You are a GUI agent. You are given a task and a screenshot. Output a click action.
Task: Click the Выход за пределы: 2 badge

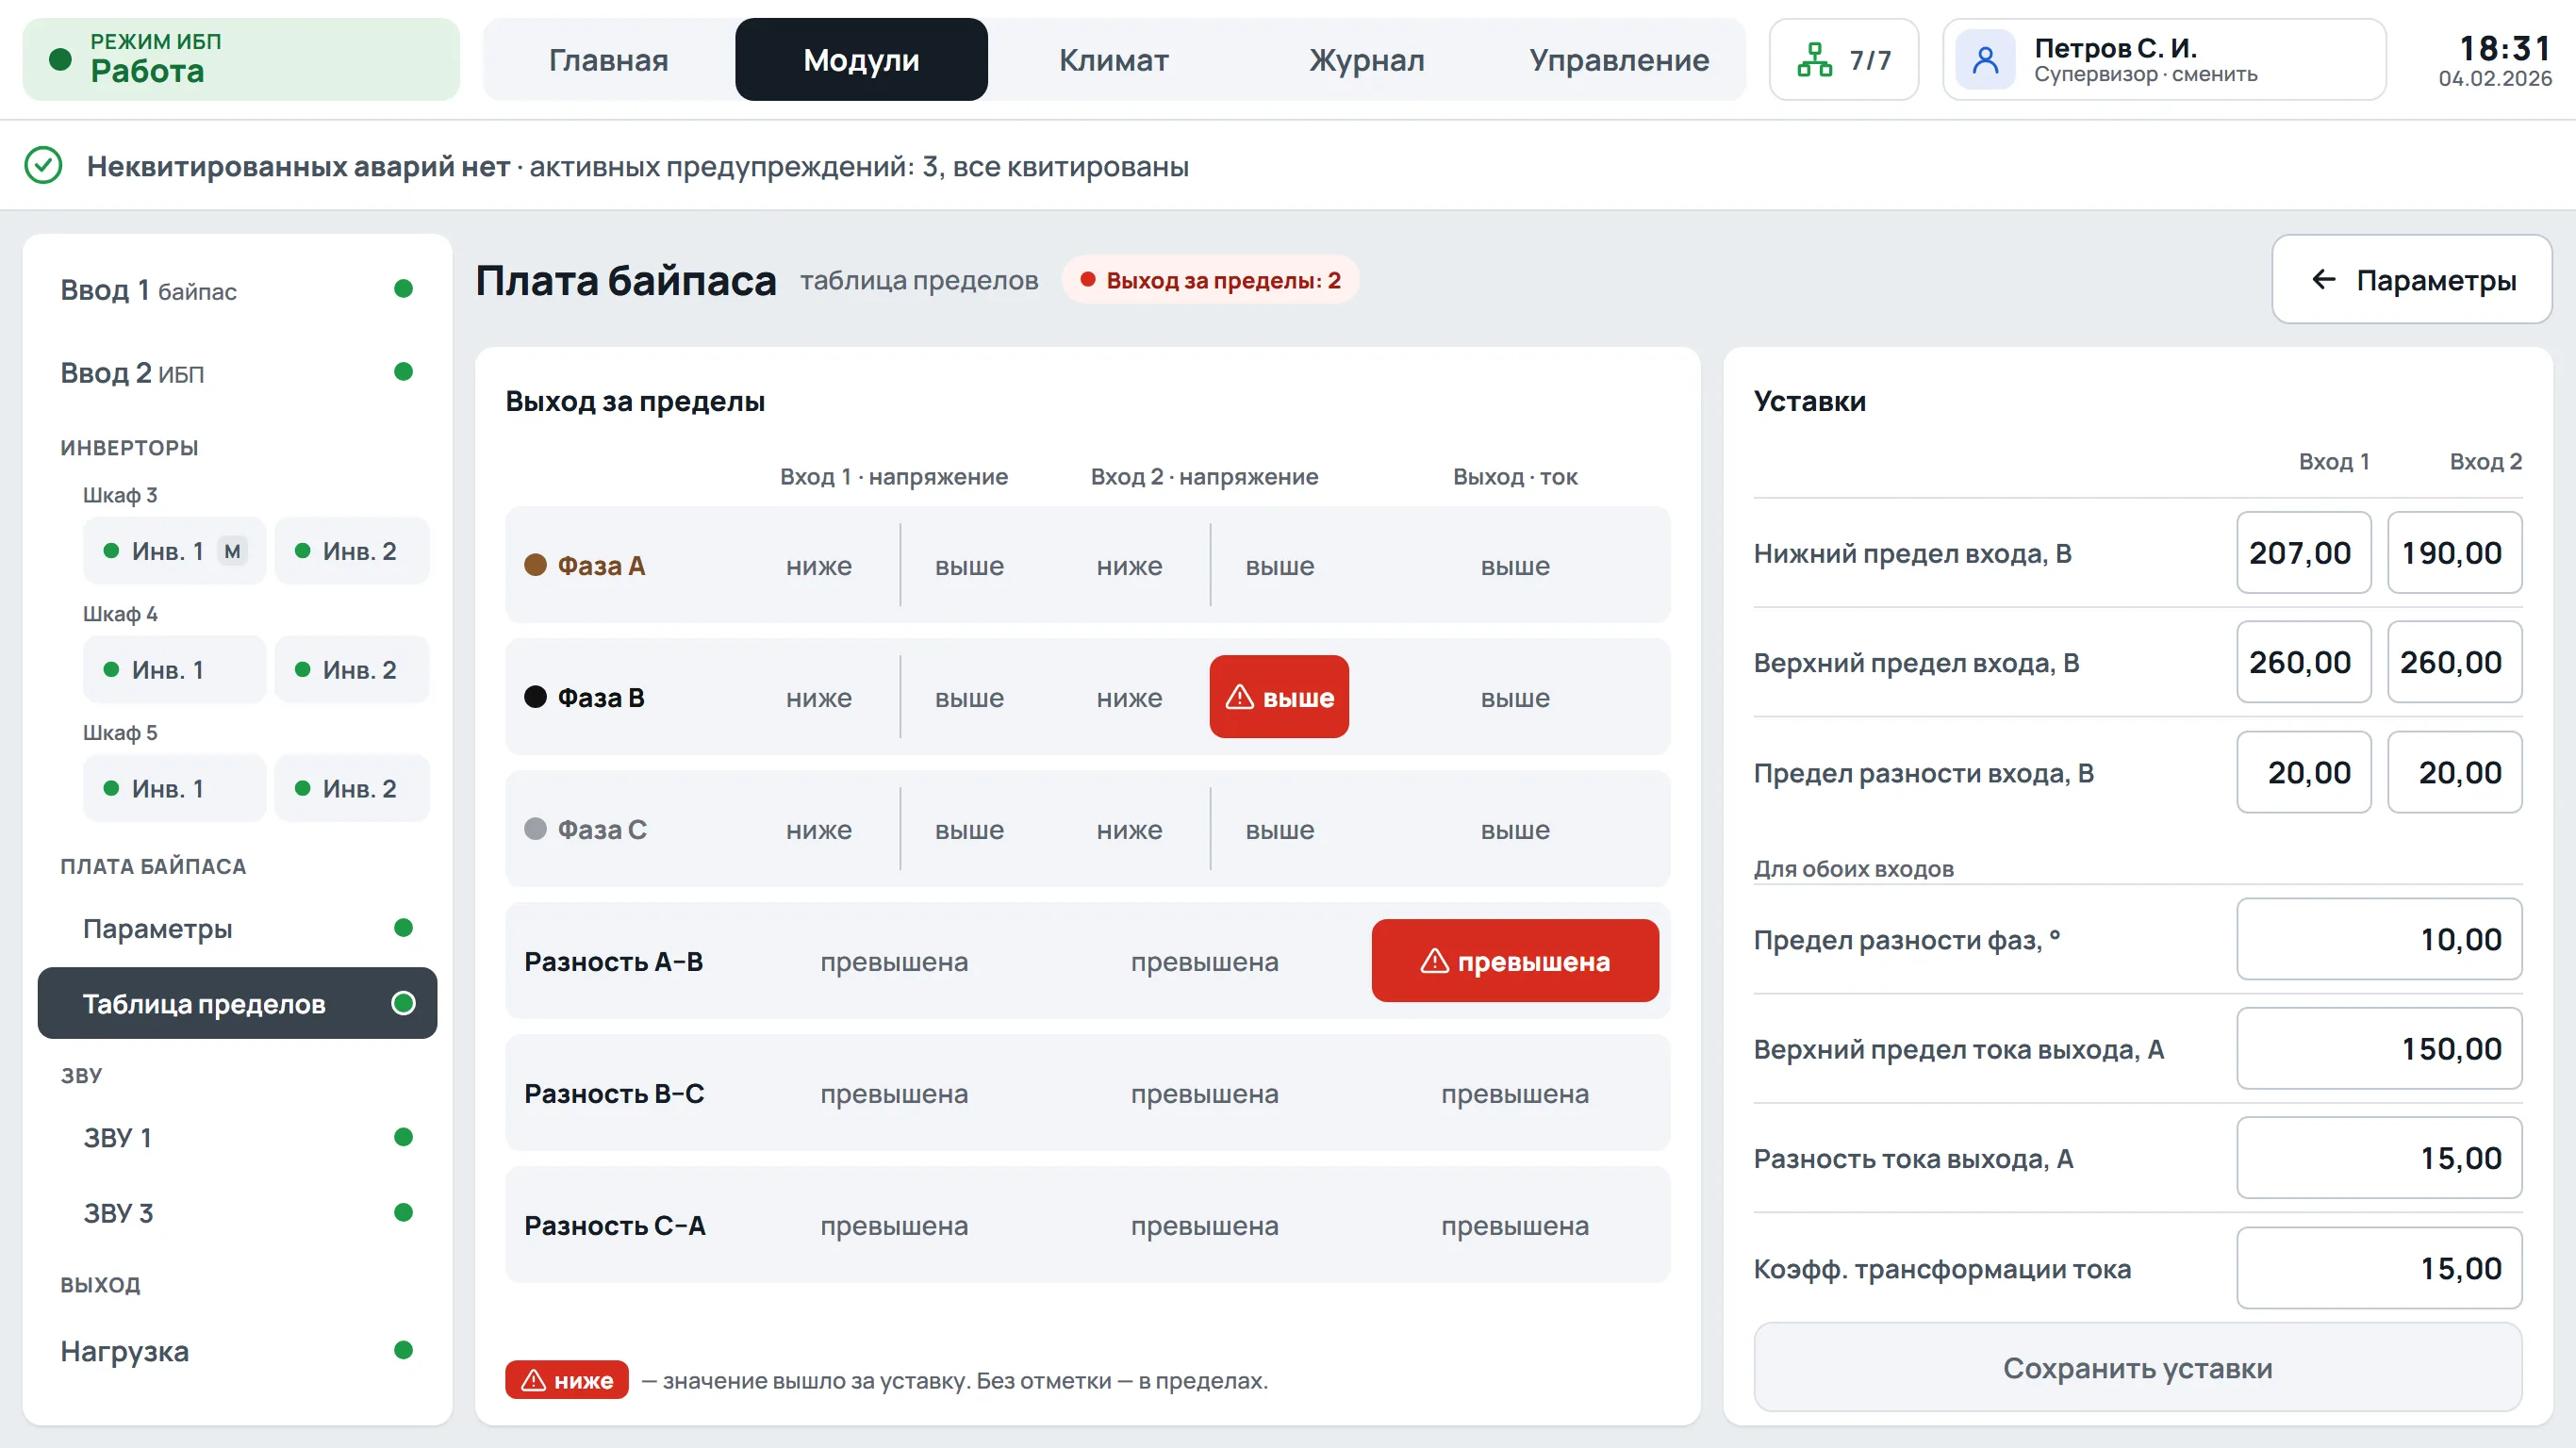[1210, 280]
